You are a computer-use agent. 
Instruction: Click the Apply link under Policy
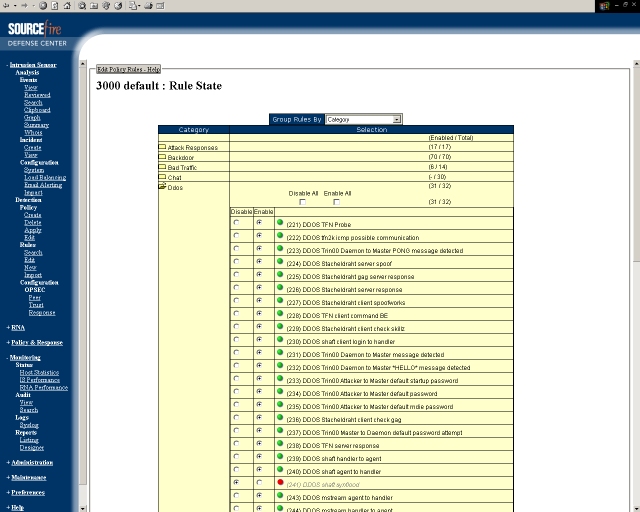click(x=33, y=230)
